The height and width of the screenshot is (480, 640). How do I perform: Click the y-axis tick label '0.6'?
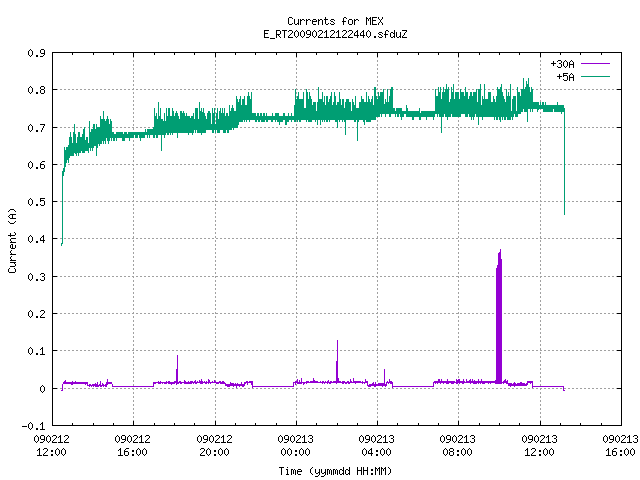click(37, 165)
